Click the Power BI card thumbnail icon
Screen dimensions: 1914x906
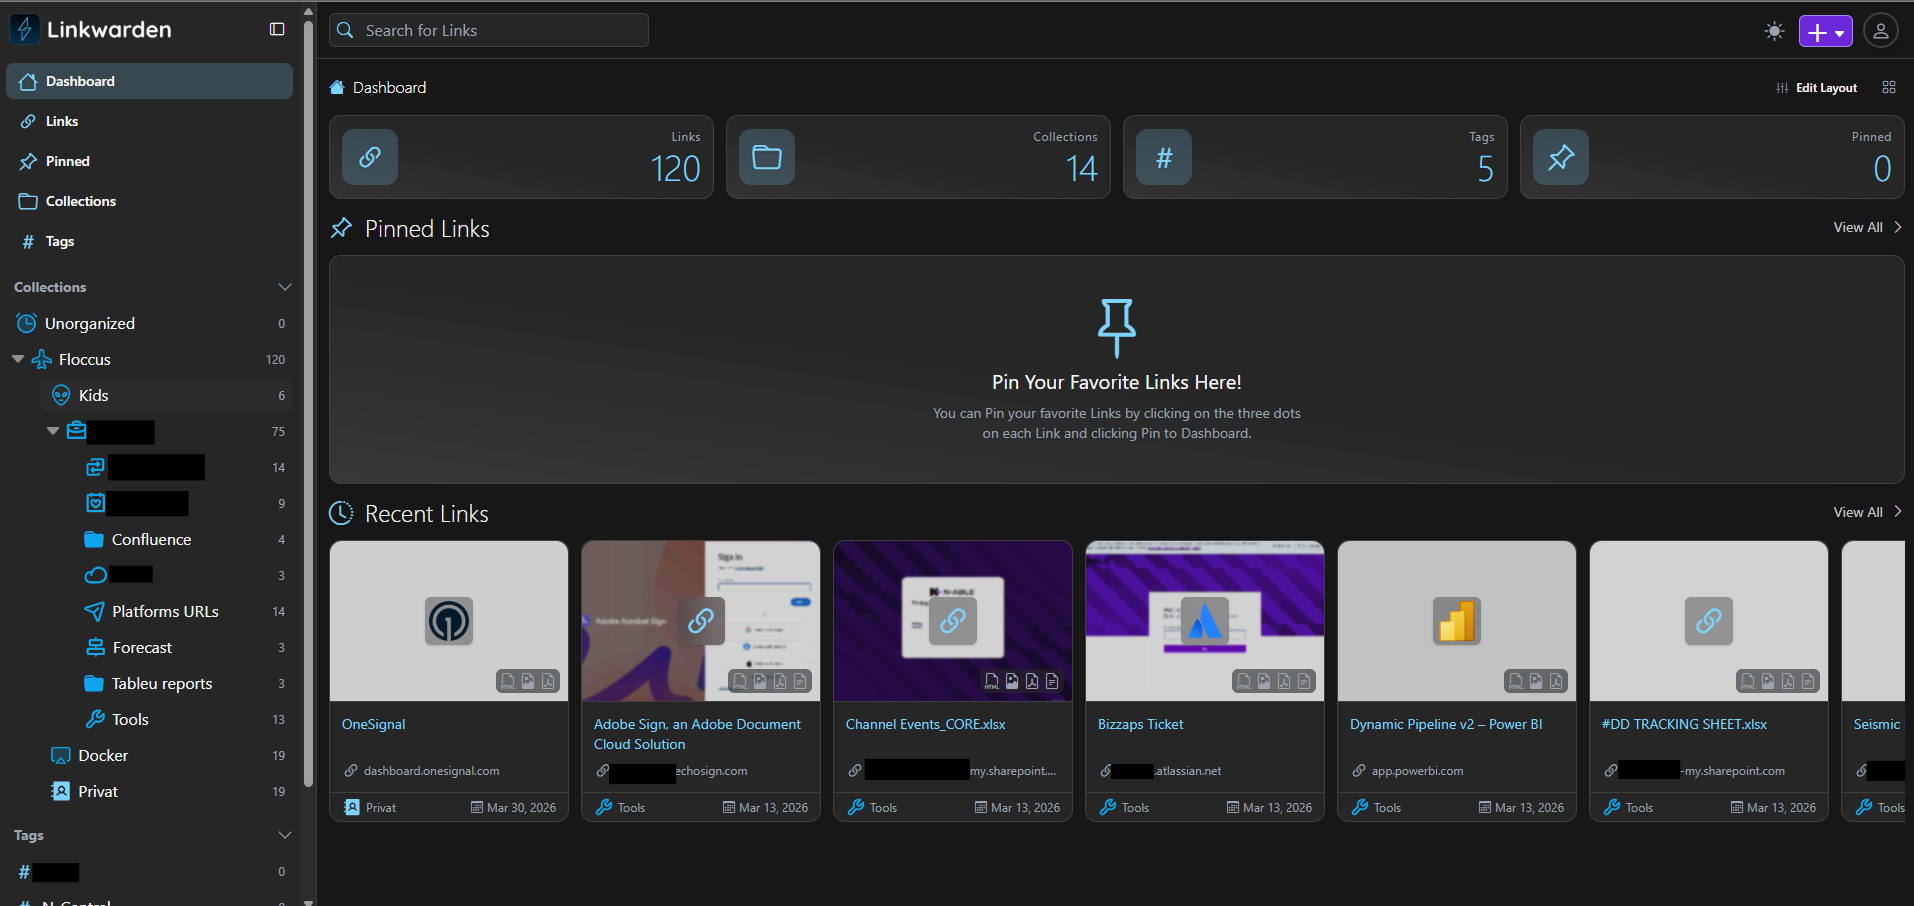tap(1457, 621)
